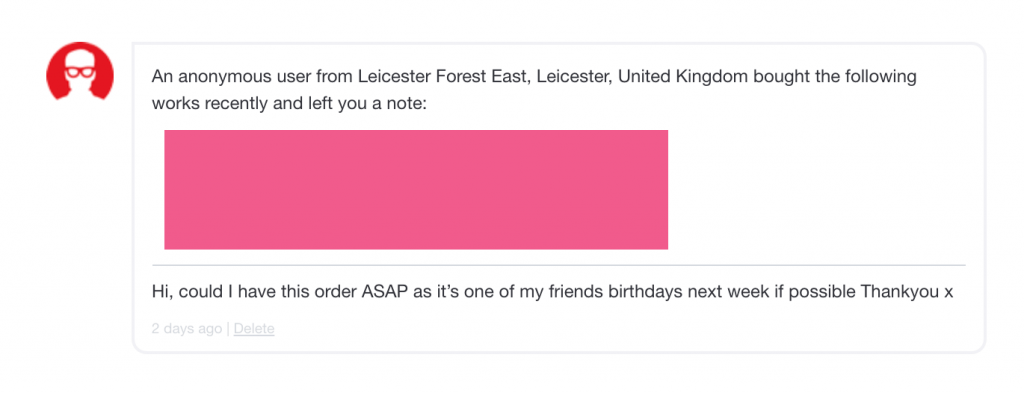Click the white glasses on the avatar
The width and height of the screenshot is (1024, 393).
pyautogui.click(x=79, y=72)
